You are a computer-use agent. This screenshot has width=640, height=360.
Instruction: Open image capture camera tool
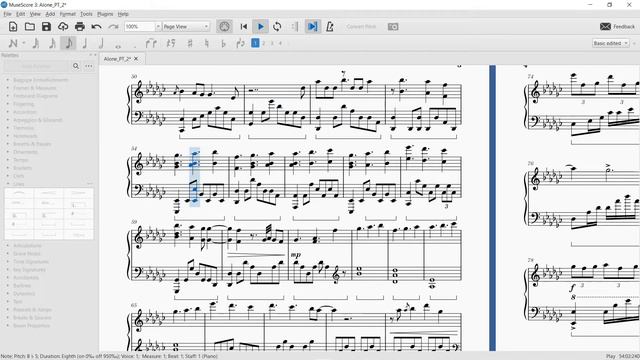[393, 27]
